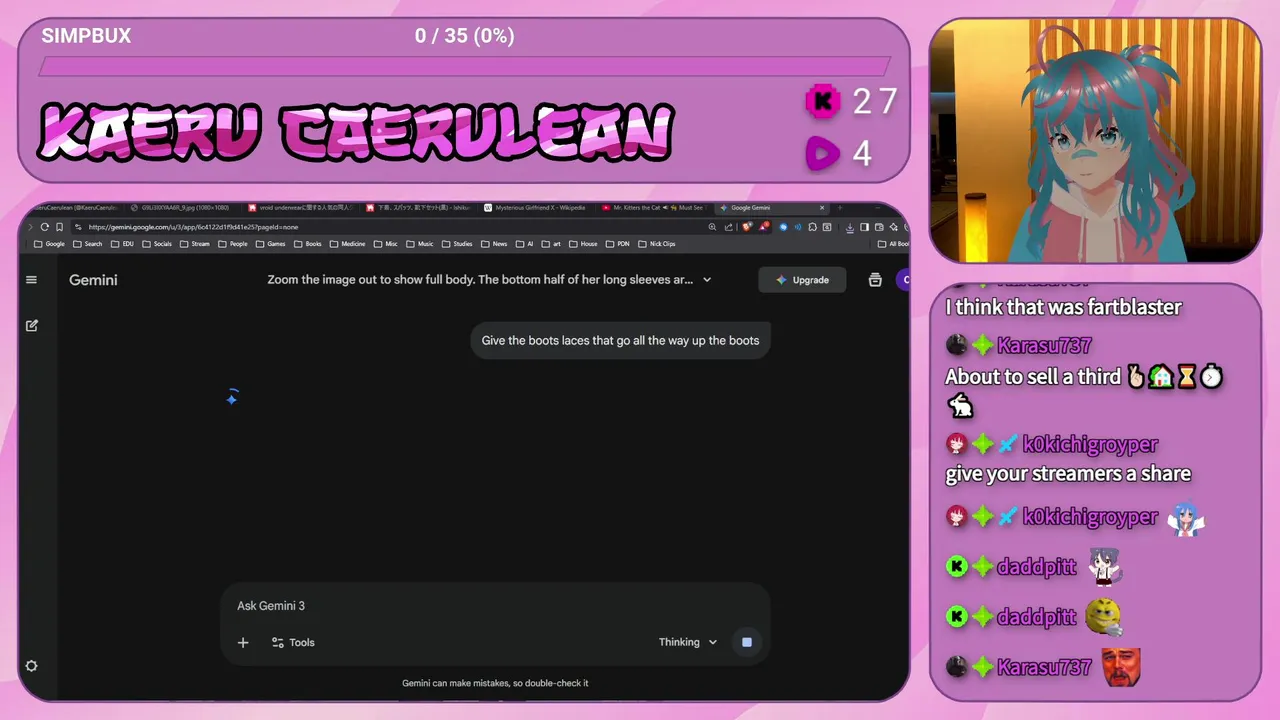
Task: Open the browser downloads icon
Action: [850, 227]
